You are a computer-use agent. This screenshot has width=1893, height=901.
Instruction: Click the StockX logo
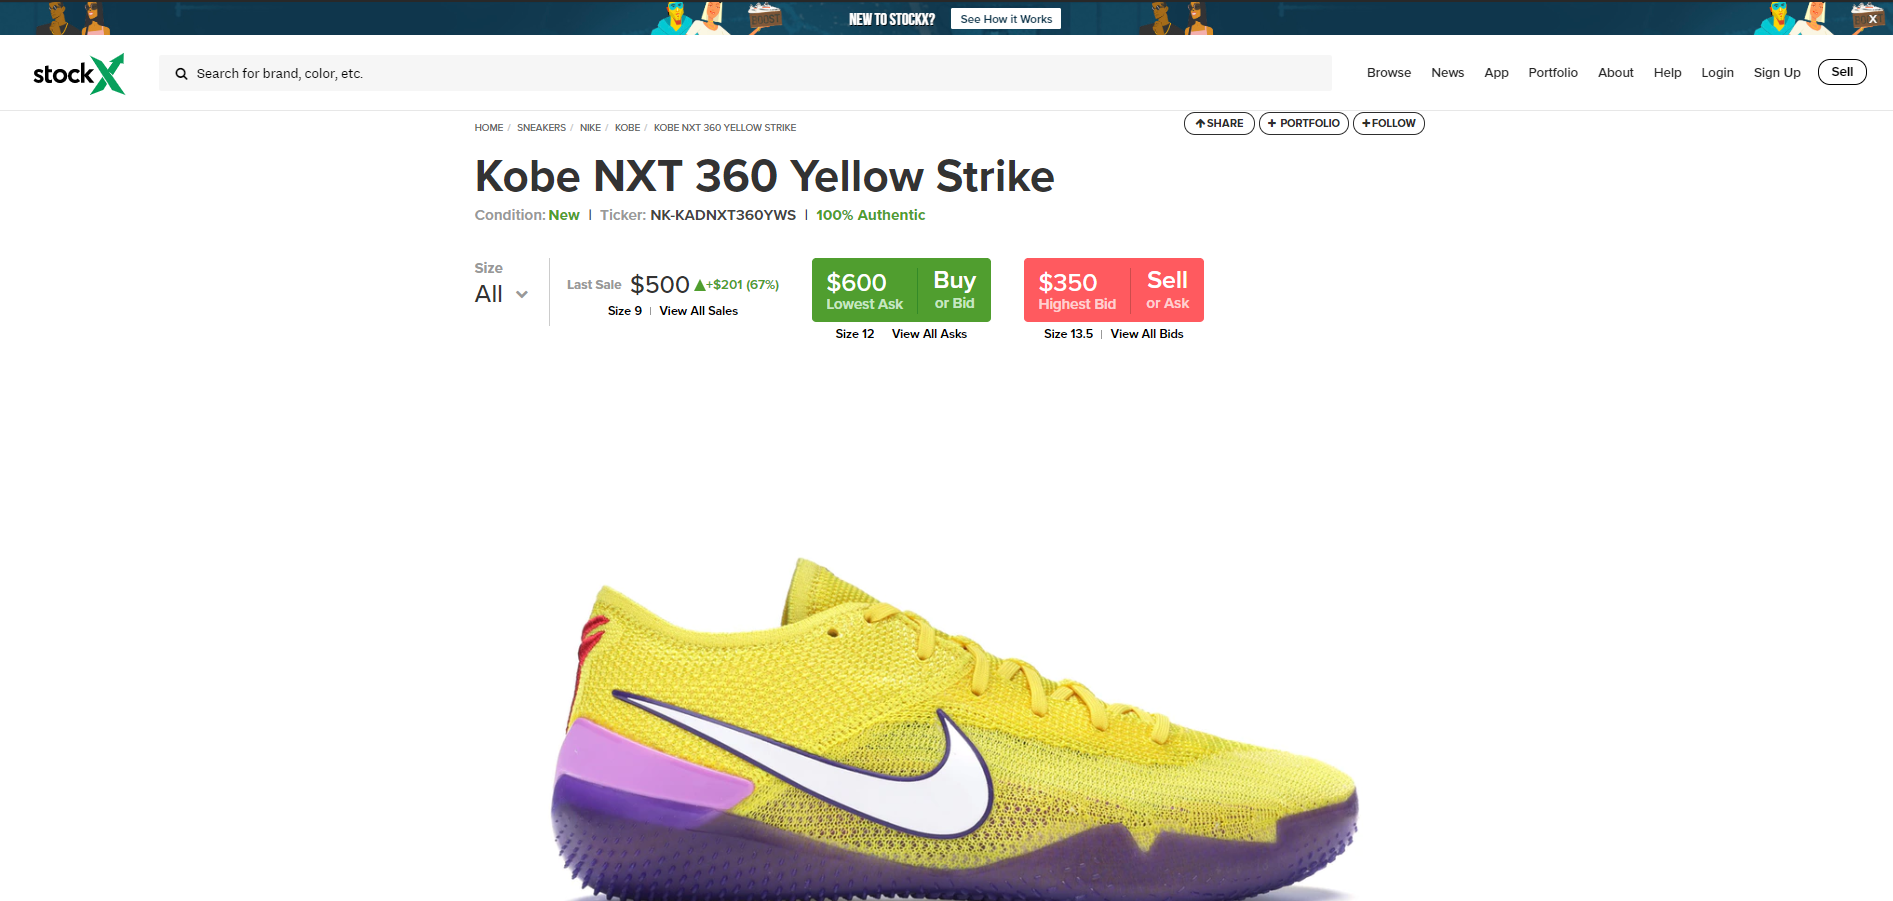[79, 74]
